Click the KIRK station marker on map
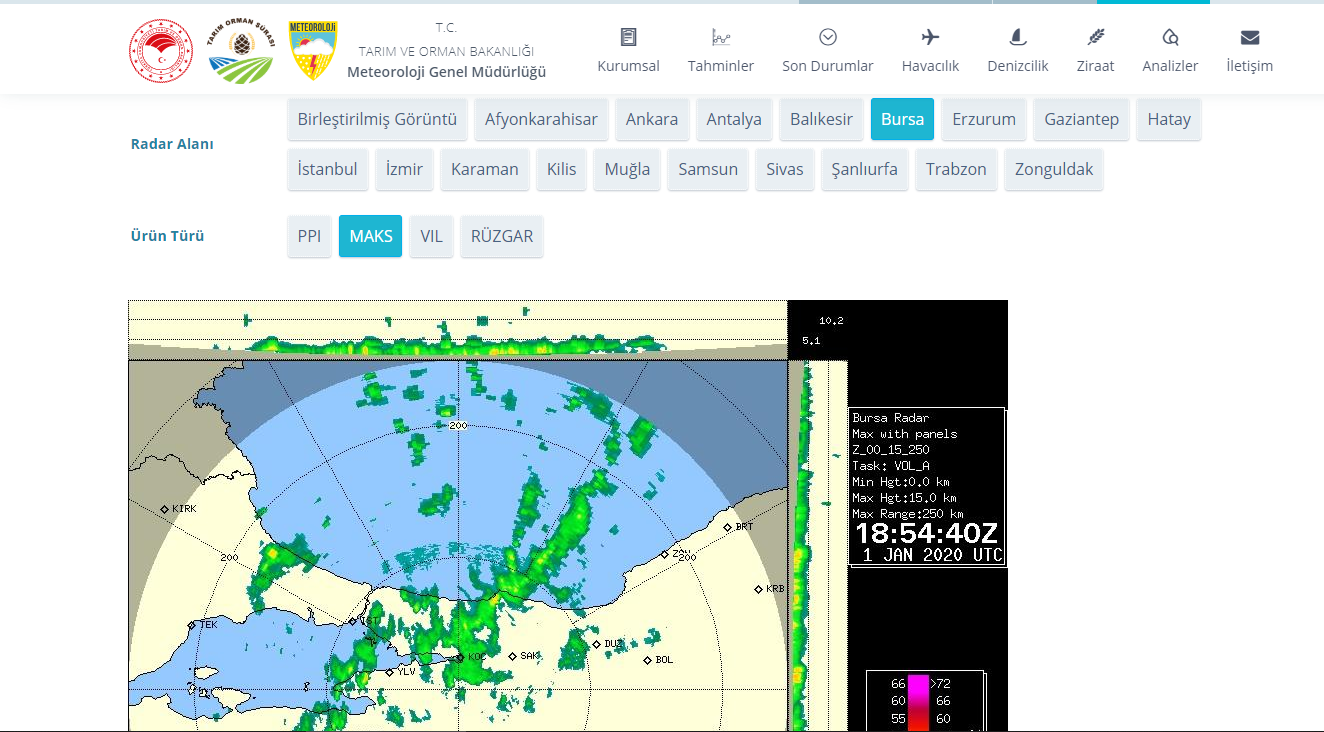Image resolution: width=1324 pixels, height=732 pixels. click(165, 509)
